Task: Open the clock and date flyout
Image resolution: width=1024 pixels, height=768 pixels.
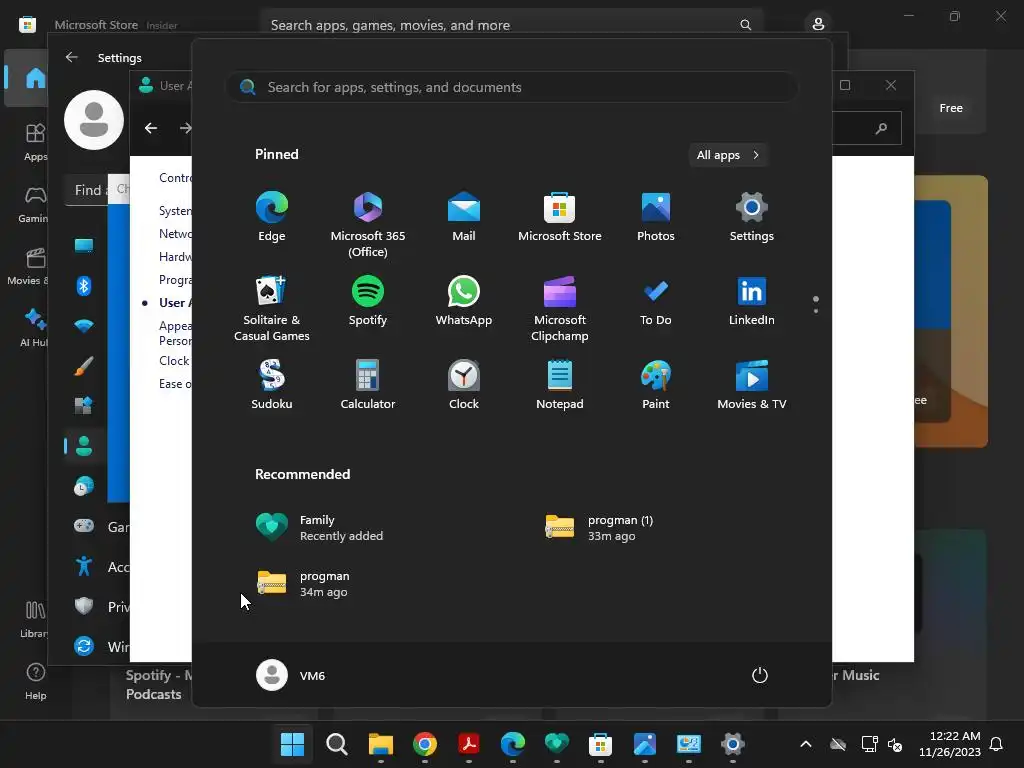Action: [950, 744]
